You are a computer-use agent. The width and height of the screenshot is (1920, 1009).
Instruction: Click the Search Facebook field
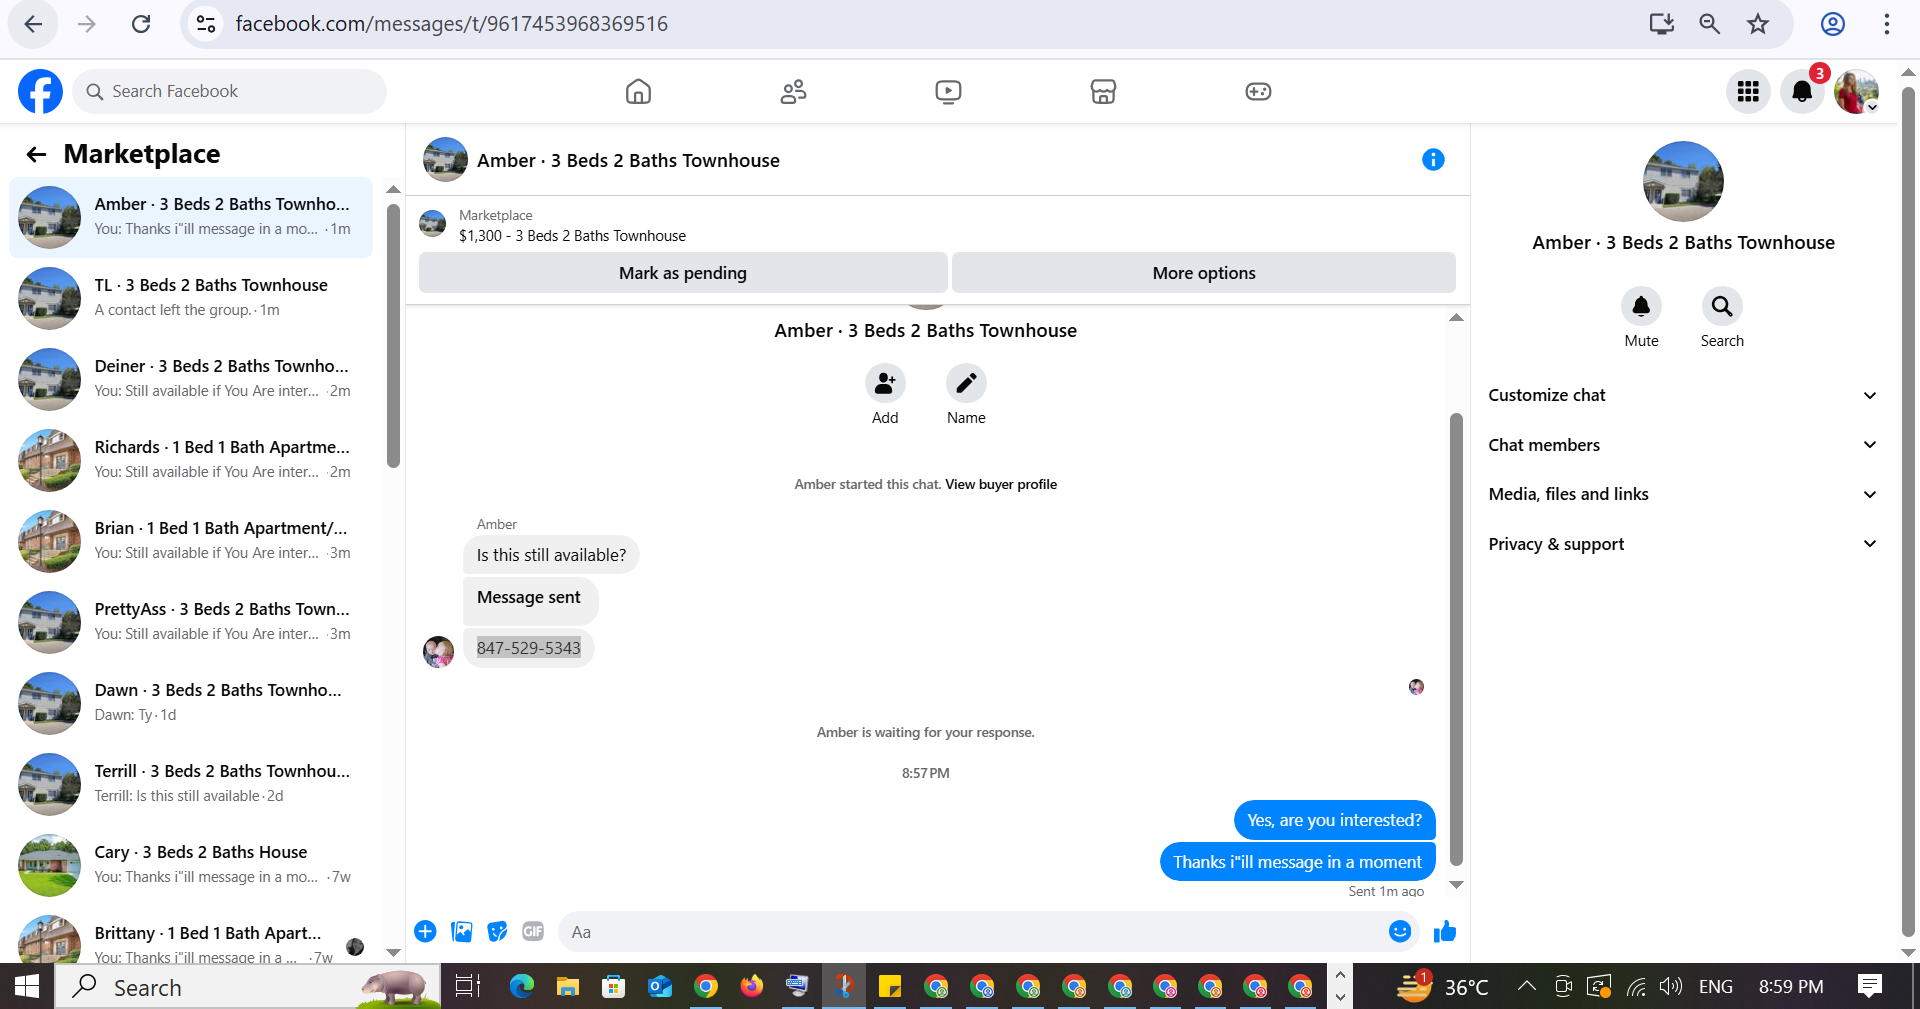(x=229, y=91)
